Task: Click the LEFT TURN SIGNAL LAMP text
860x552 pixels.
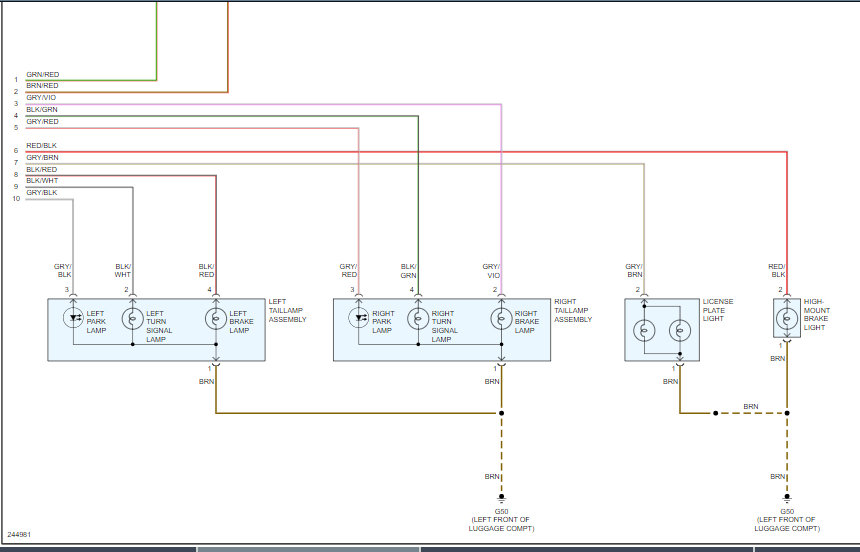Action: tap(159, 326)
